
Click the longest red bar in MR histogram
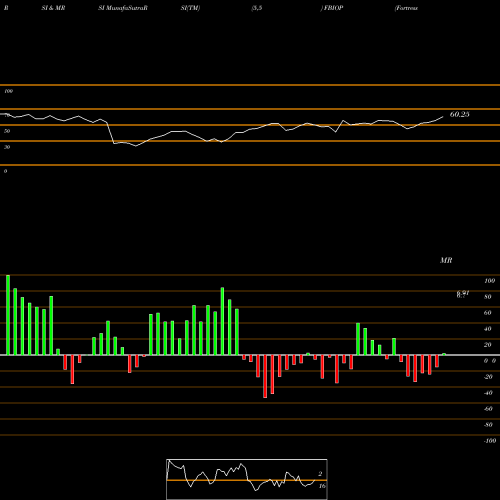[265, 376]
